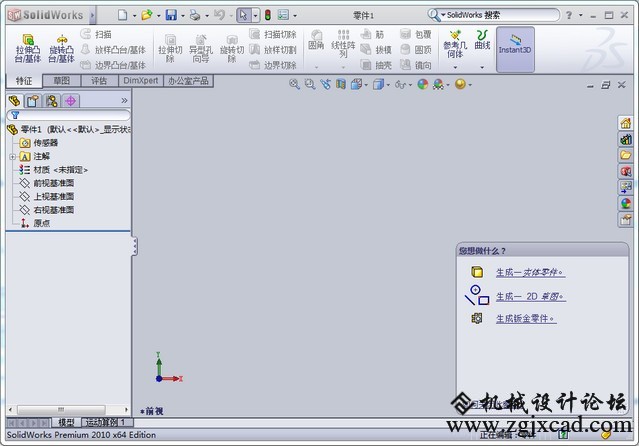This screenshot has height=446, width=639.
Task: Select the Wrap (包覆) feature
Action: (416, 34)
